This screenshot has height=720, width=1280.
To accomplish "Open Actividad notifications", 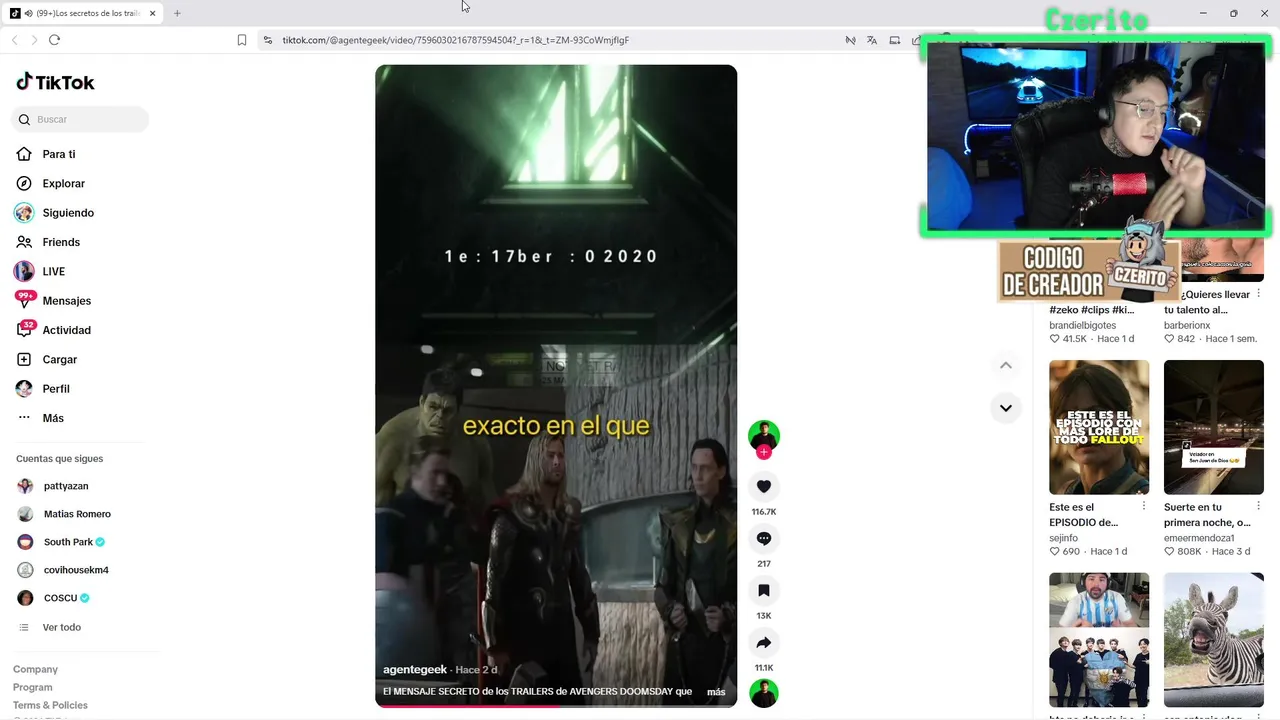I will click(x=66, y=330).
